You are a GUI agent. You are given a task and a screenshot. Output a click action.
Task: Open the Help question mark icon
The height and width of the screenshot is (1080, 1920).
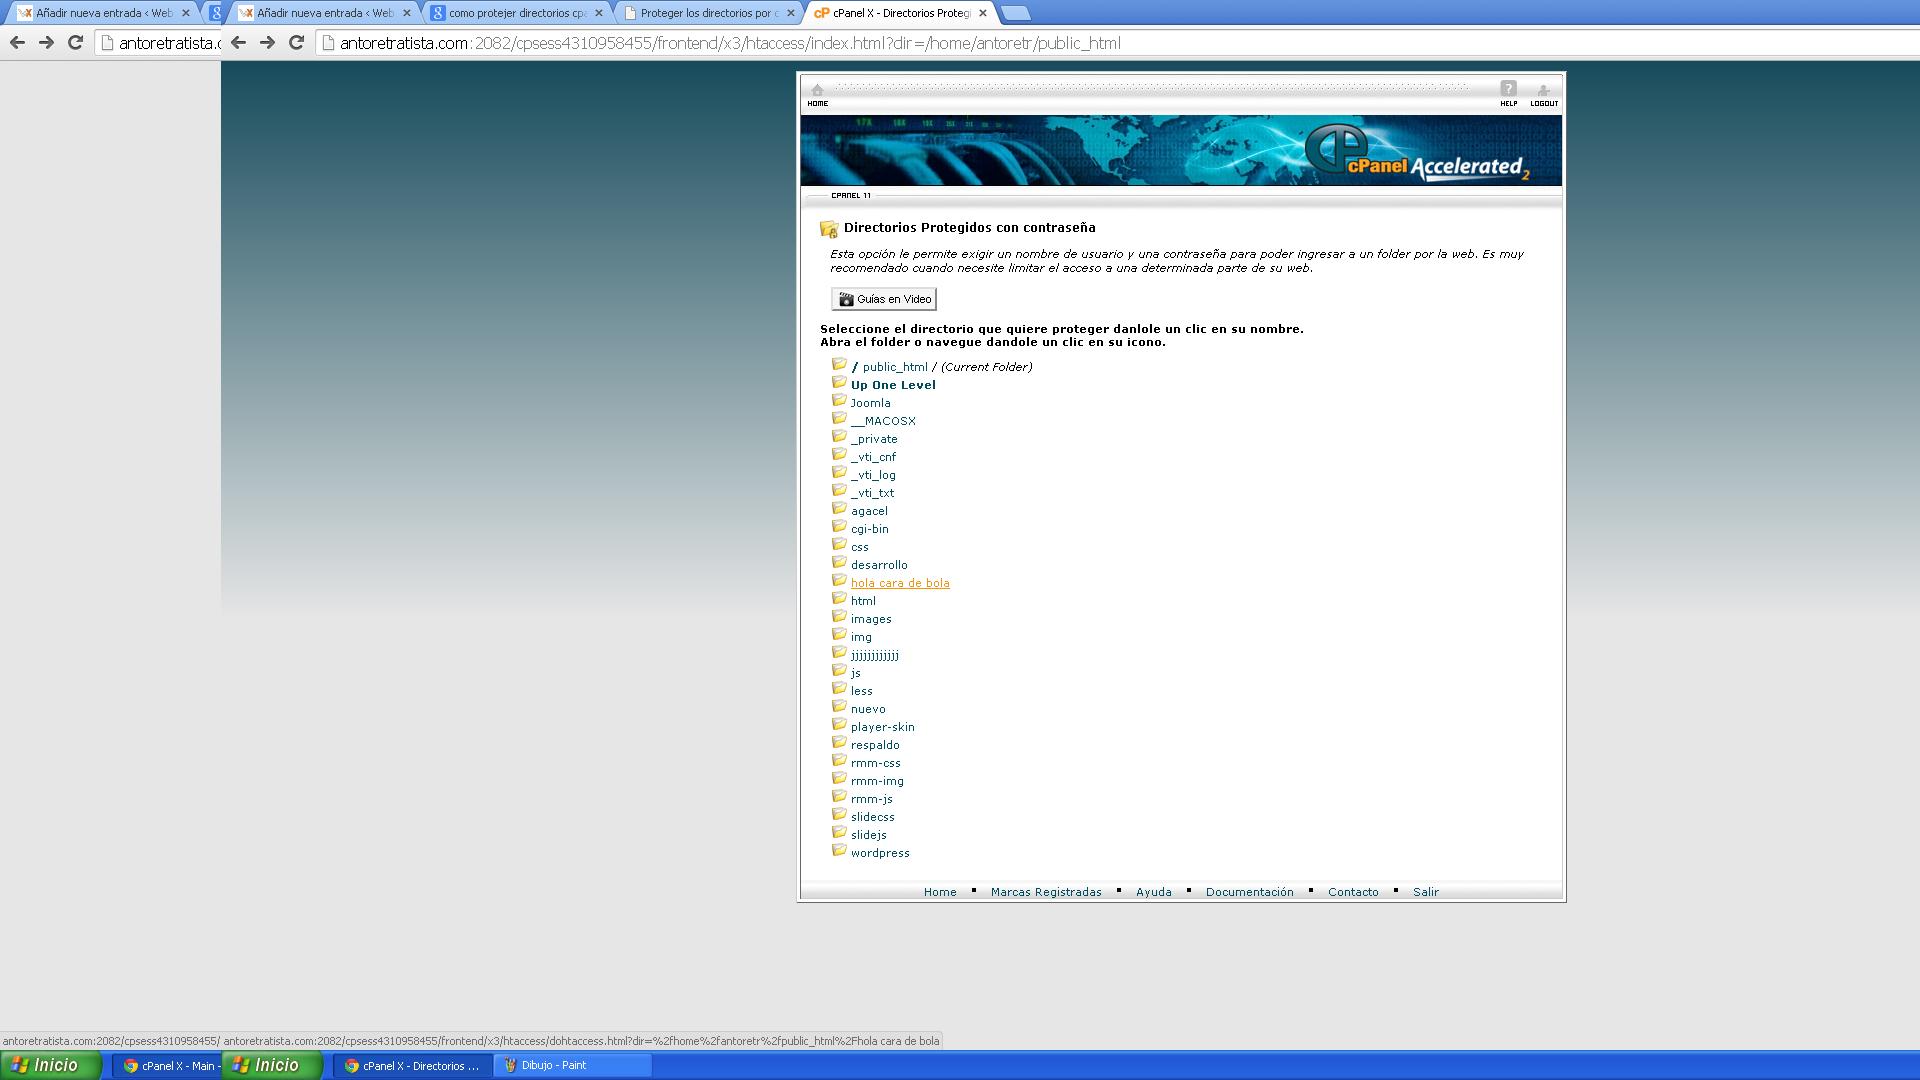(1508, 91)
